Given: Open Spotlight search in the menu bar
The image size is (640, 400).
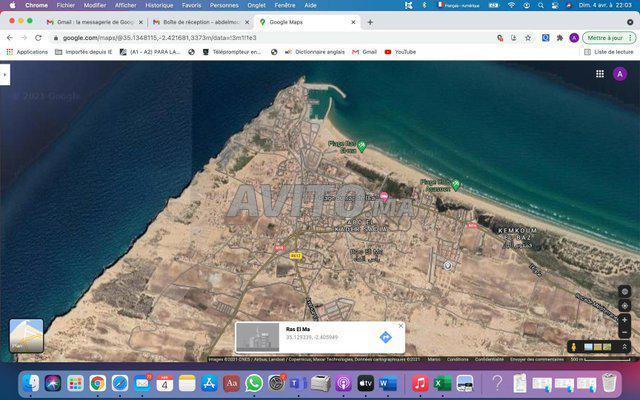Looking at the screenshot, I should coord(540,5).
